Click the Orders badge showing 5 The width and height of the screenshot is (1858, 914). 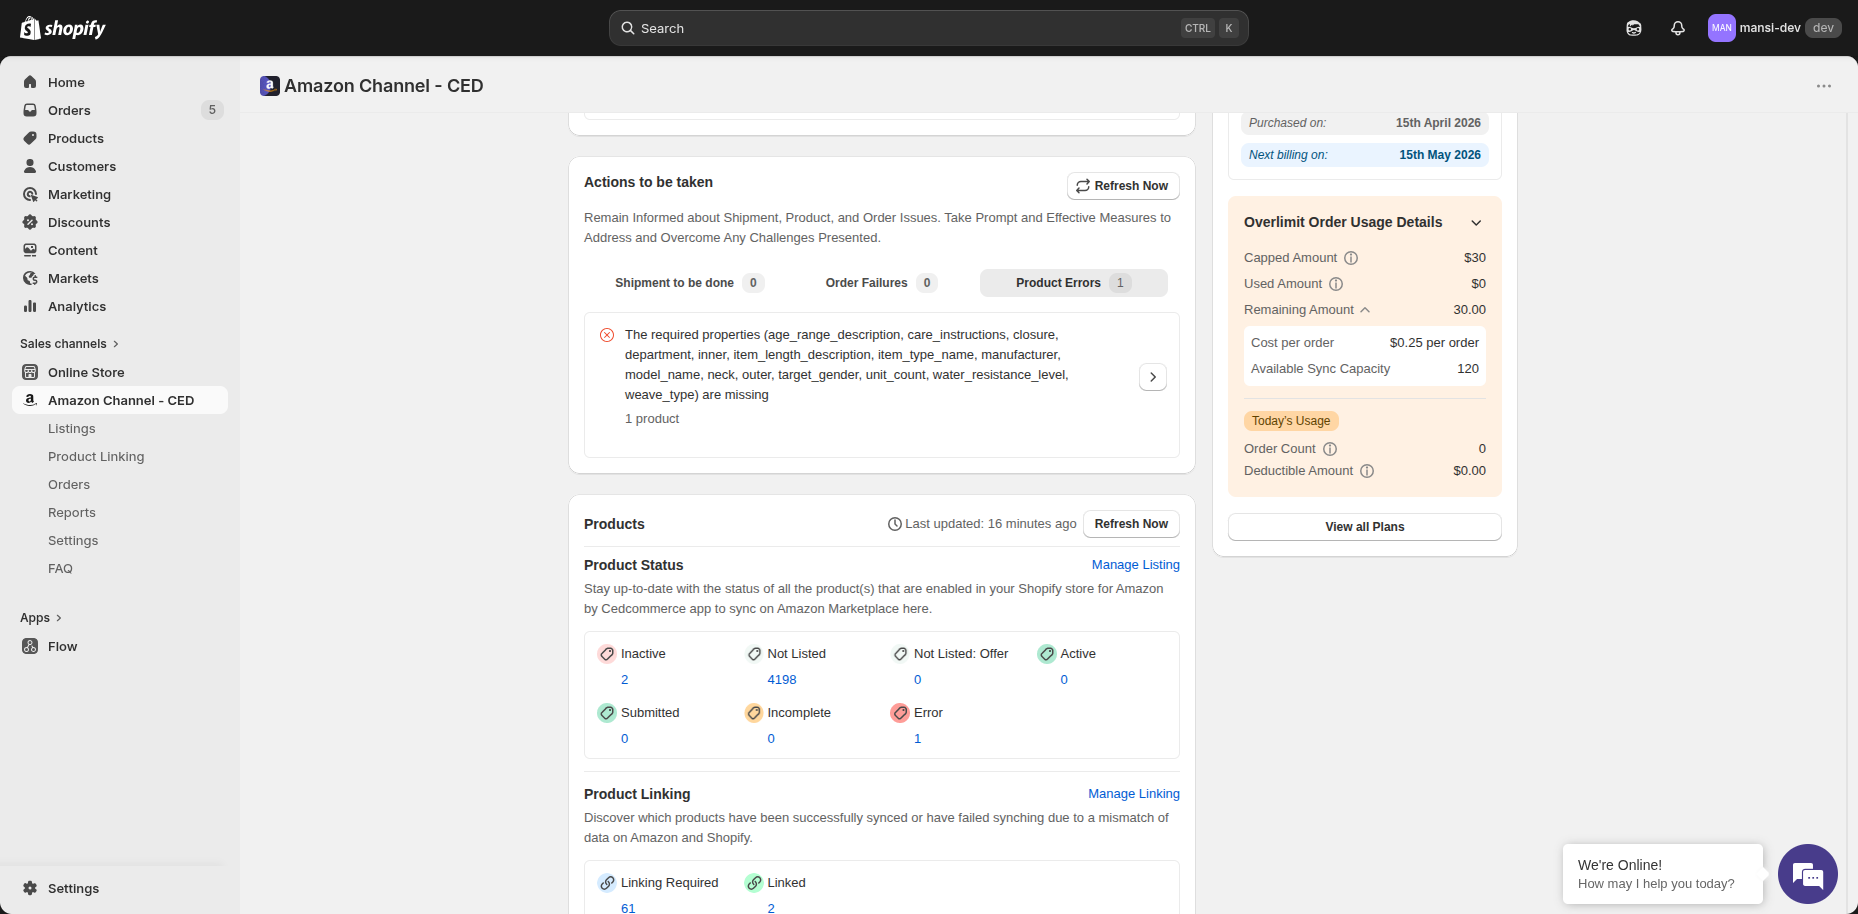[x=212, y=110]
